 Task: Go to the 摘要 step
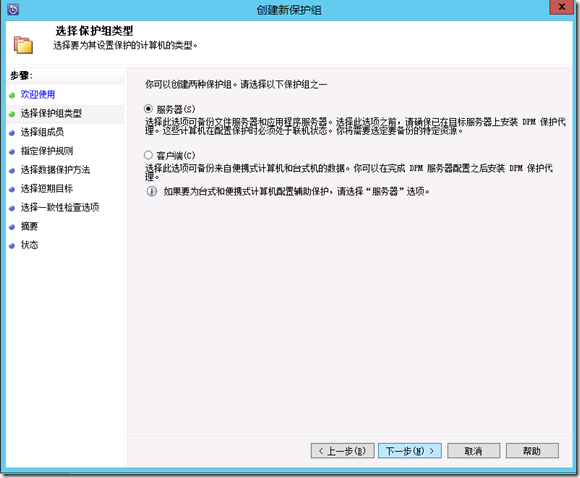pos(29,226)
